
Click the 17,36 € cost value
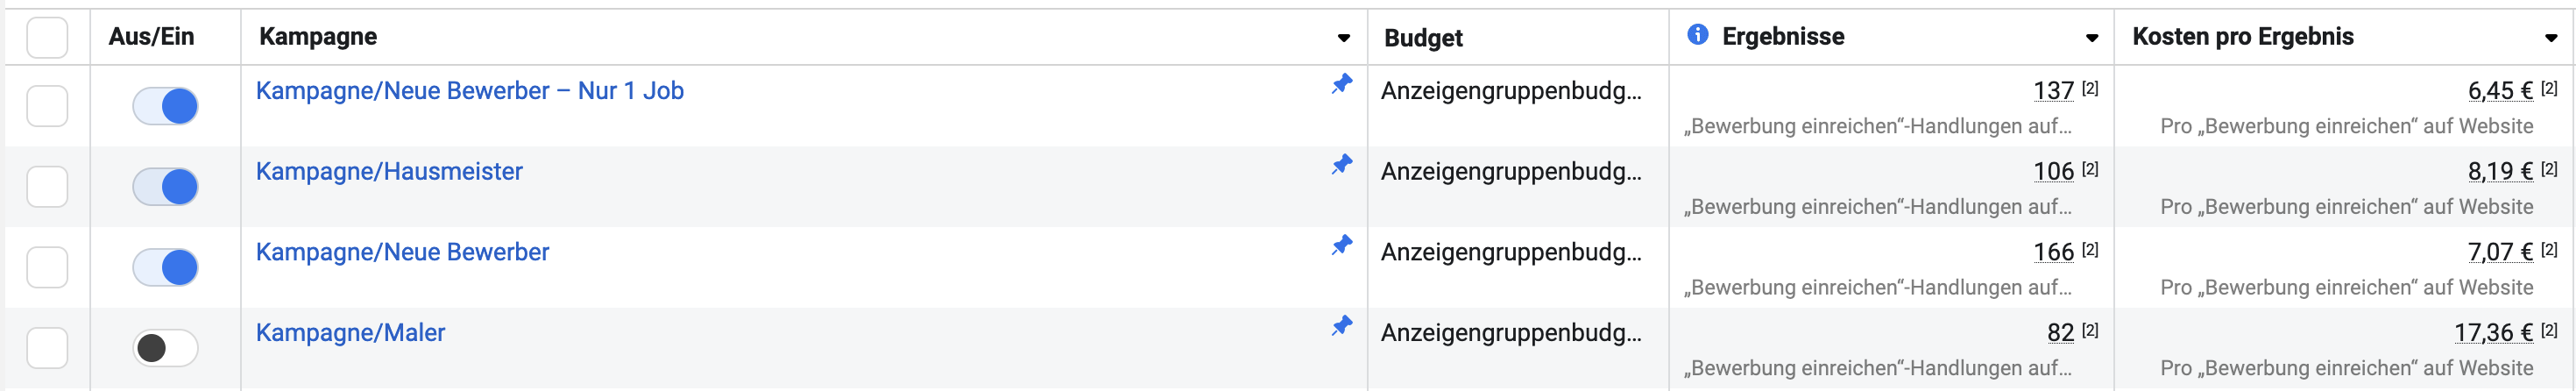tap(2493, 333)
